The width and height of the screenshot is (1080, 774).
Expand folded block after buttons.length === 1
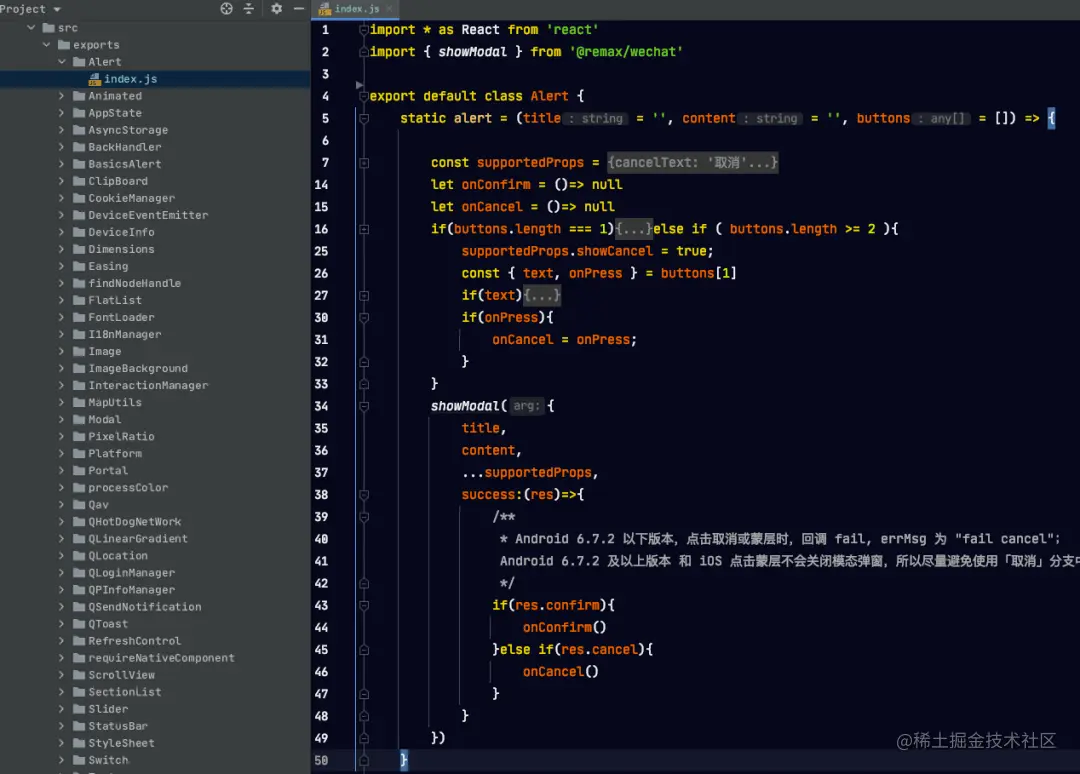(x=633, y=229)
